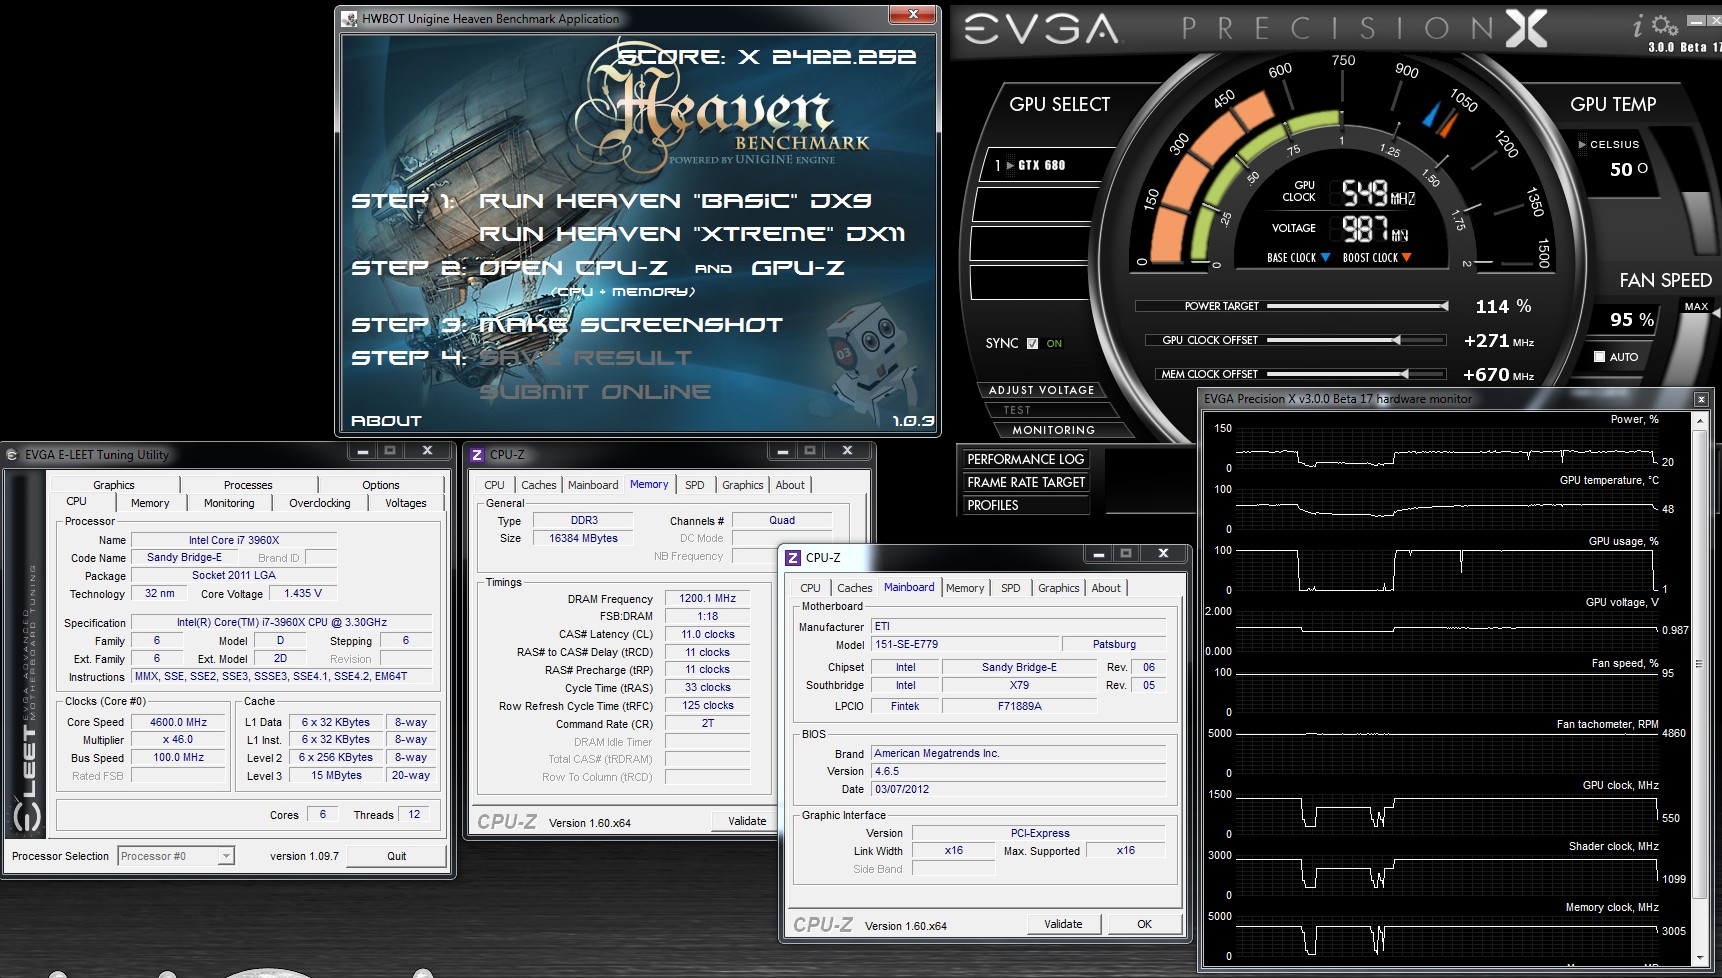Click CPU-Z icon in Mainboard window title
Viewport: 1722px width, 978px height.
click(x=793, y=558)
